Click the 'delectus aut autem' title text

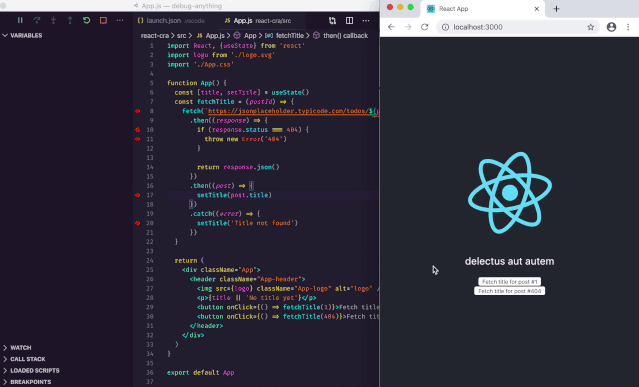click(x=509, y=261)
